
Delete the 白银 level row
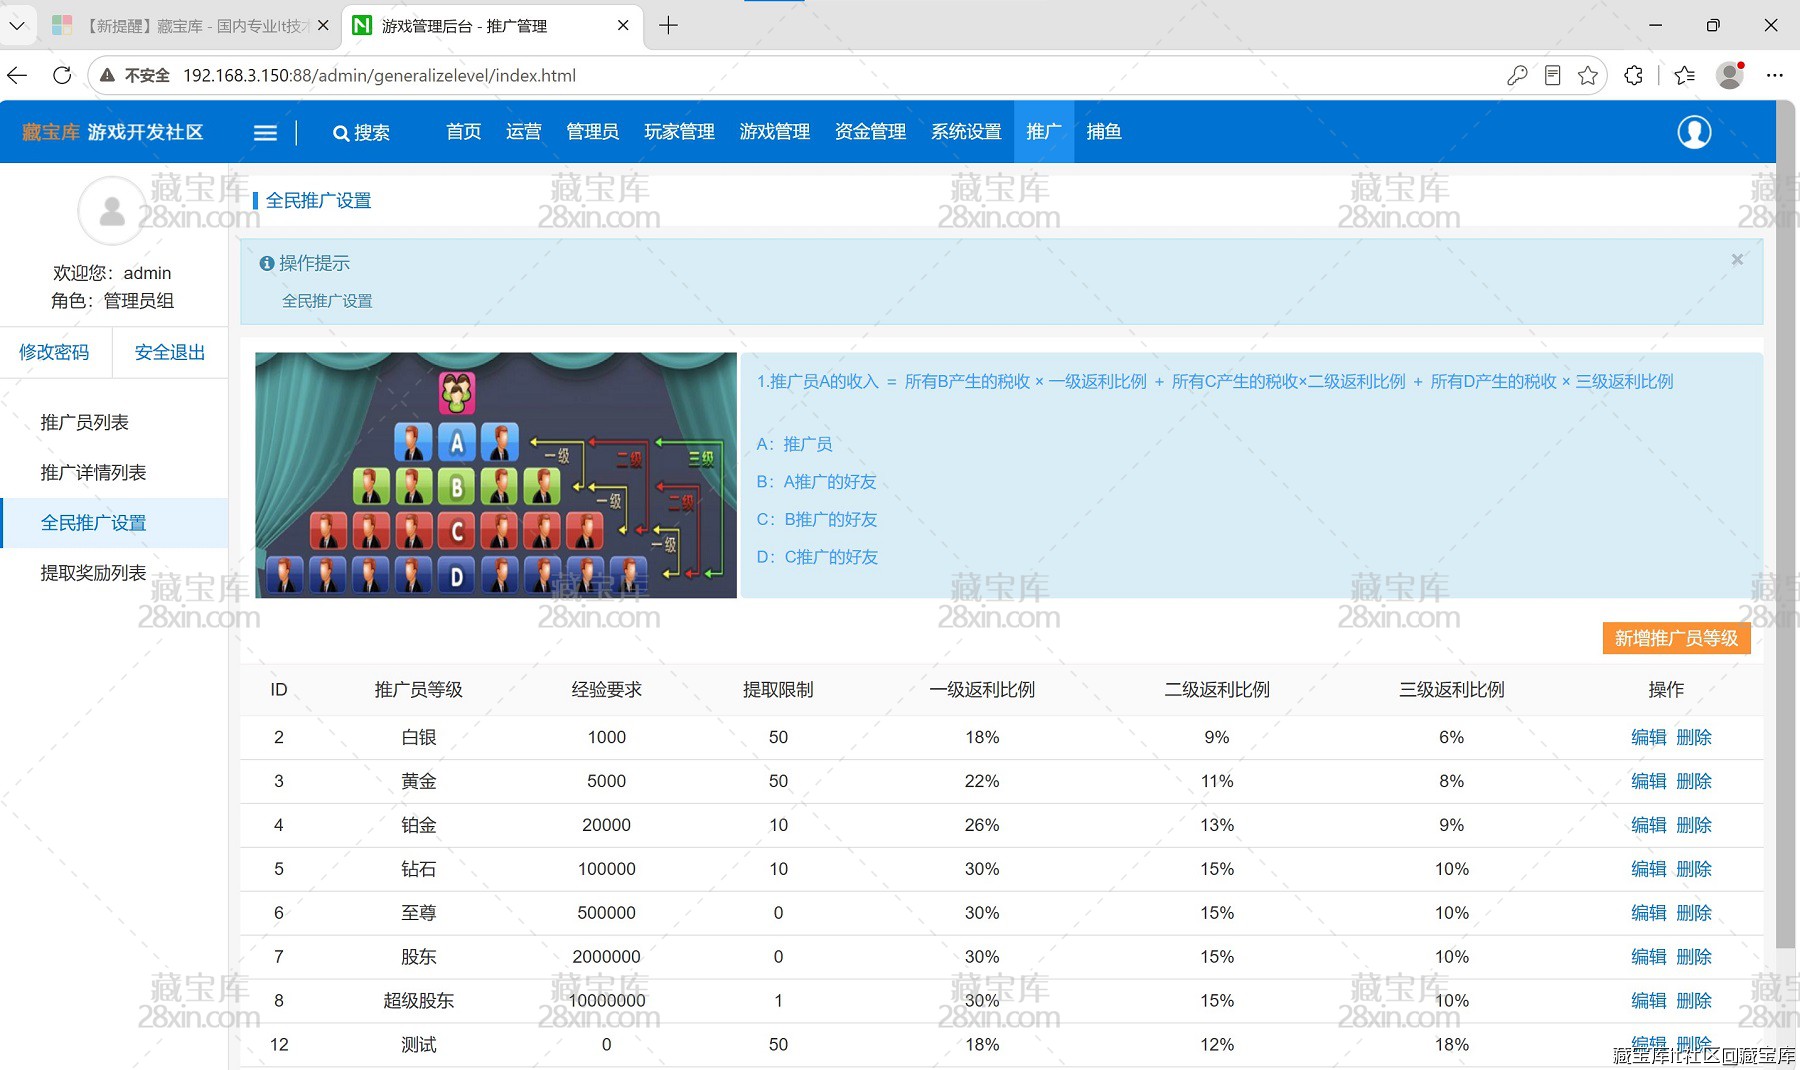click(1694, 737)
